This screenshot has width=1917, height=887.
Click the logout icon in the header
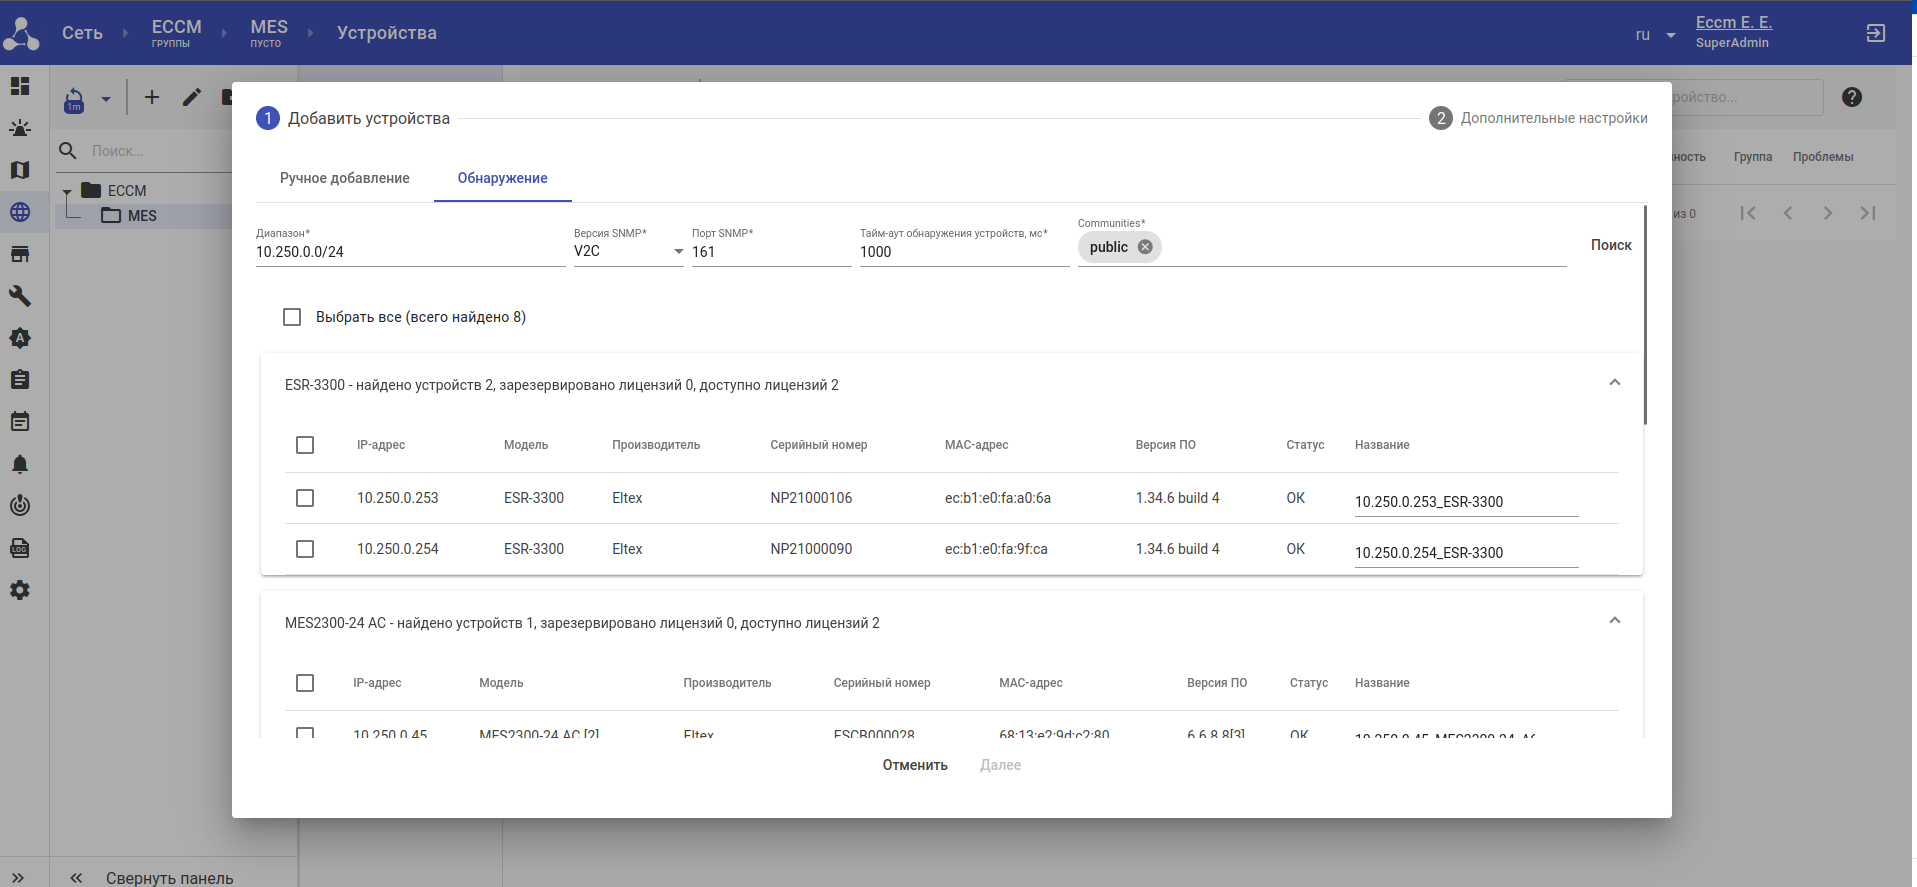point(1876,33)
